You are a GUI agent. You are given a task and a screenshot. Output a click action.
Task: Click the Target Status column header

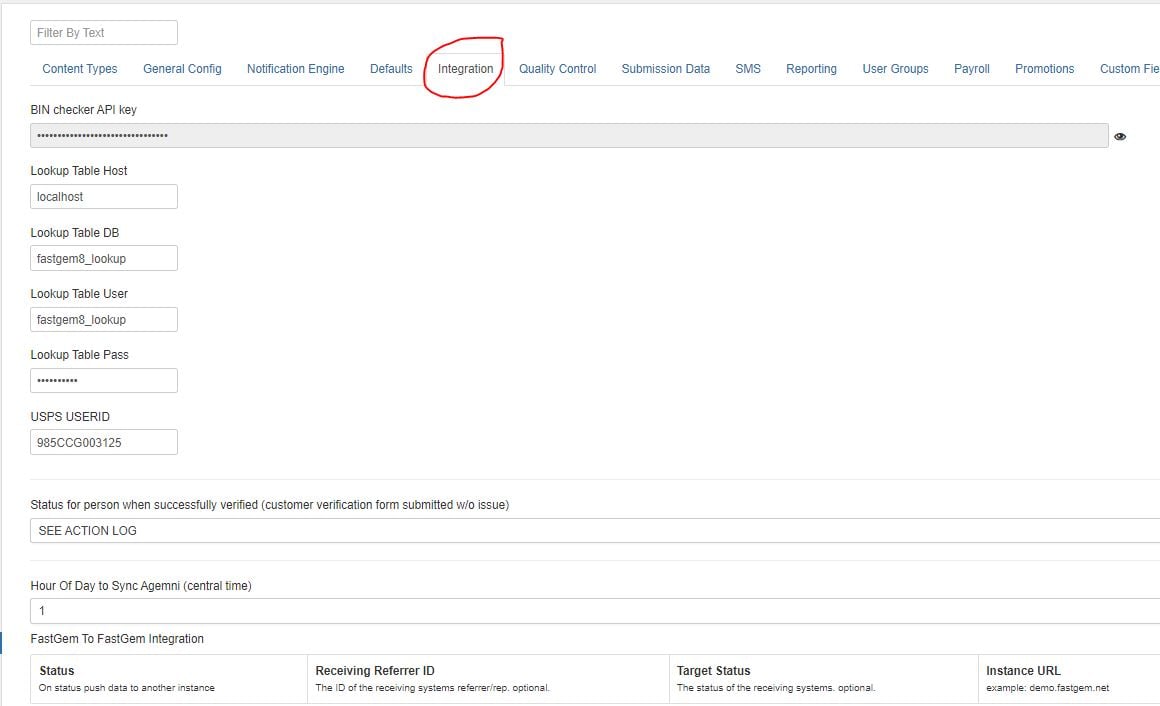tap(713, 670)
